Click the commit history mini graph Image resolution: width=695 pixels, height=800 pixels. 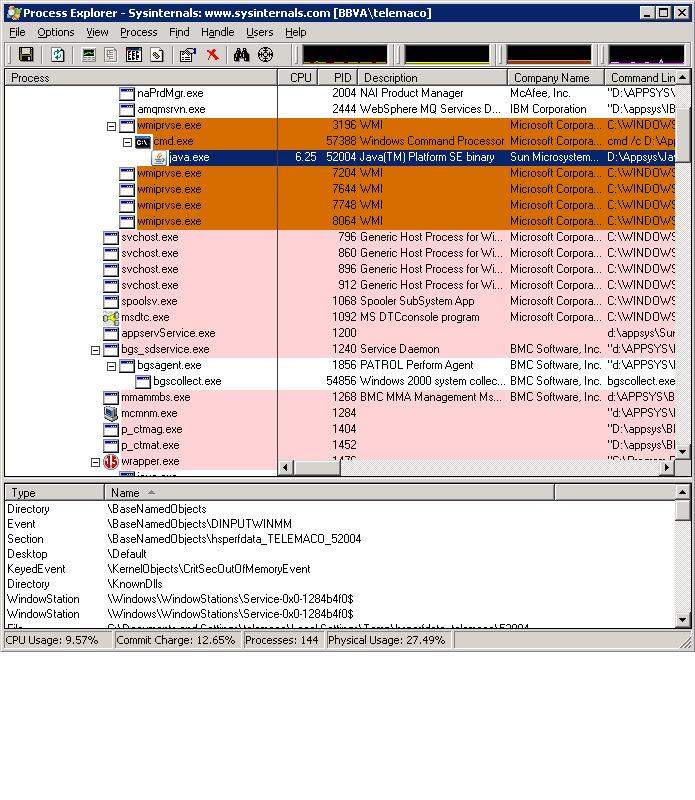[446, 55]
